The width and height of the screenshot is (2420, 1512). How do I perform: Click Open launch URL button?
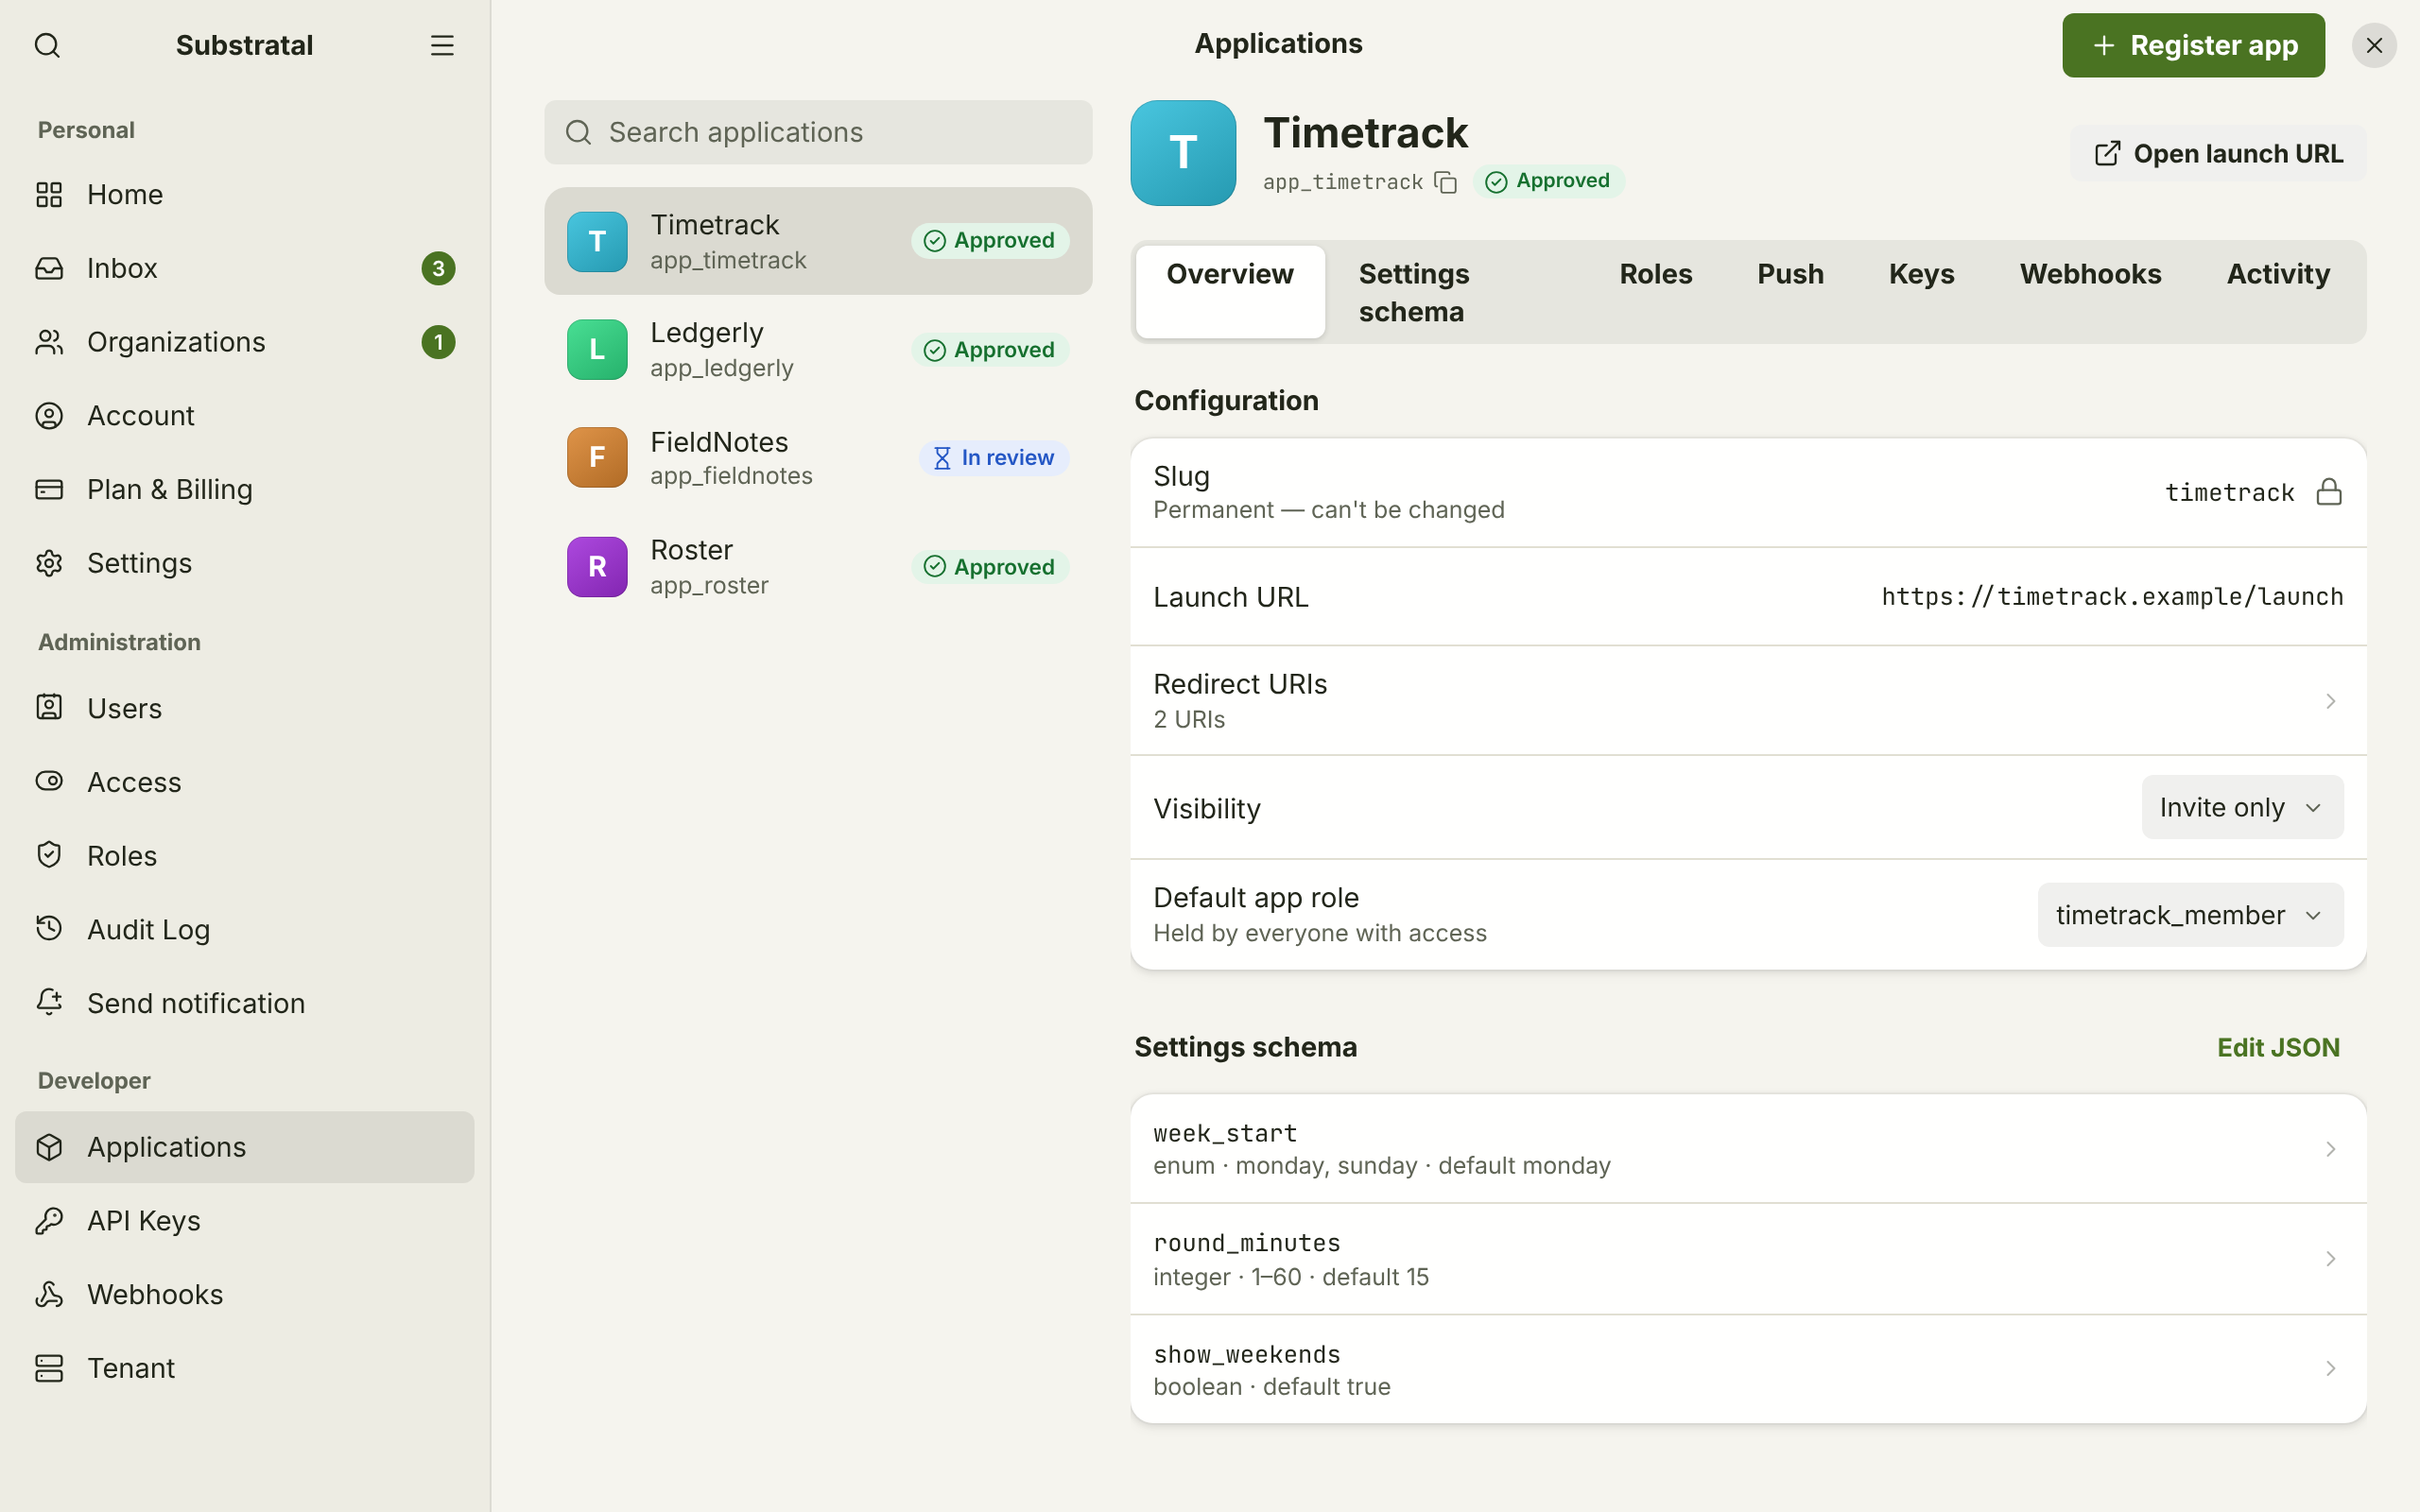2218,153
